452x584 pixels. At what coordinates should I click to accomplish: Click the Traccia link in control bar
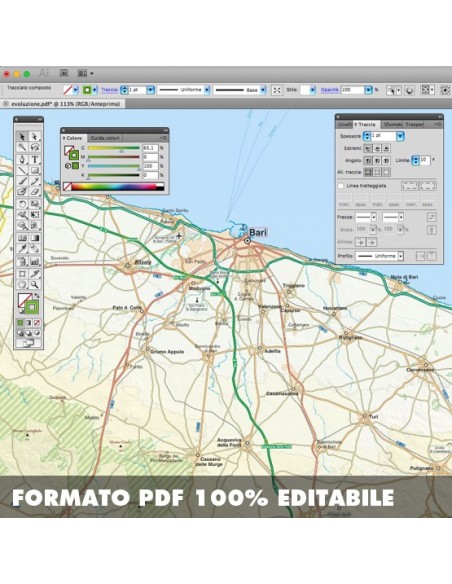tap(109, 90)
